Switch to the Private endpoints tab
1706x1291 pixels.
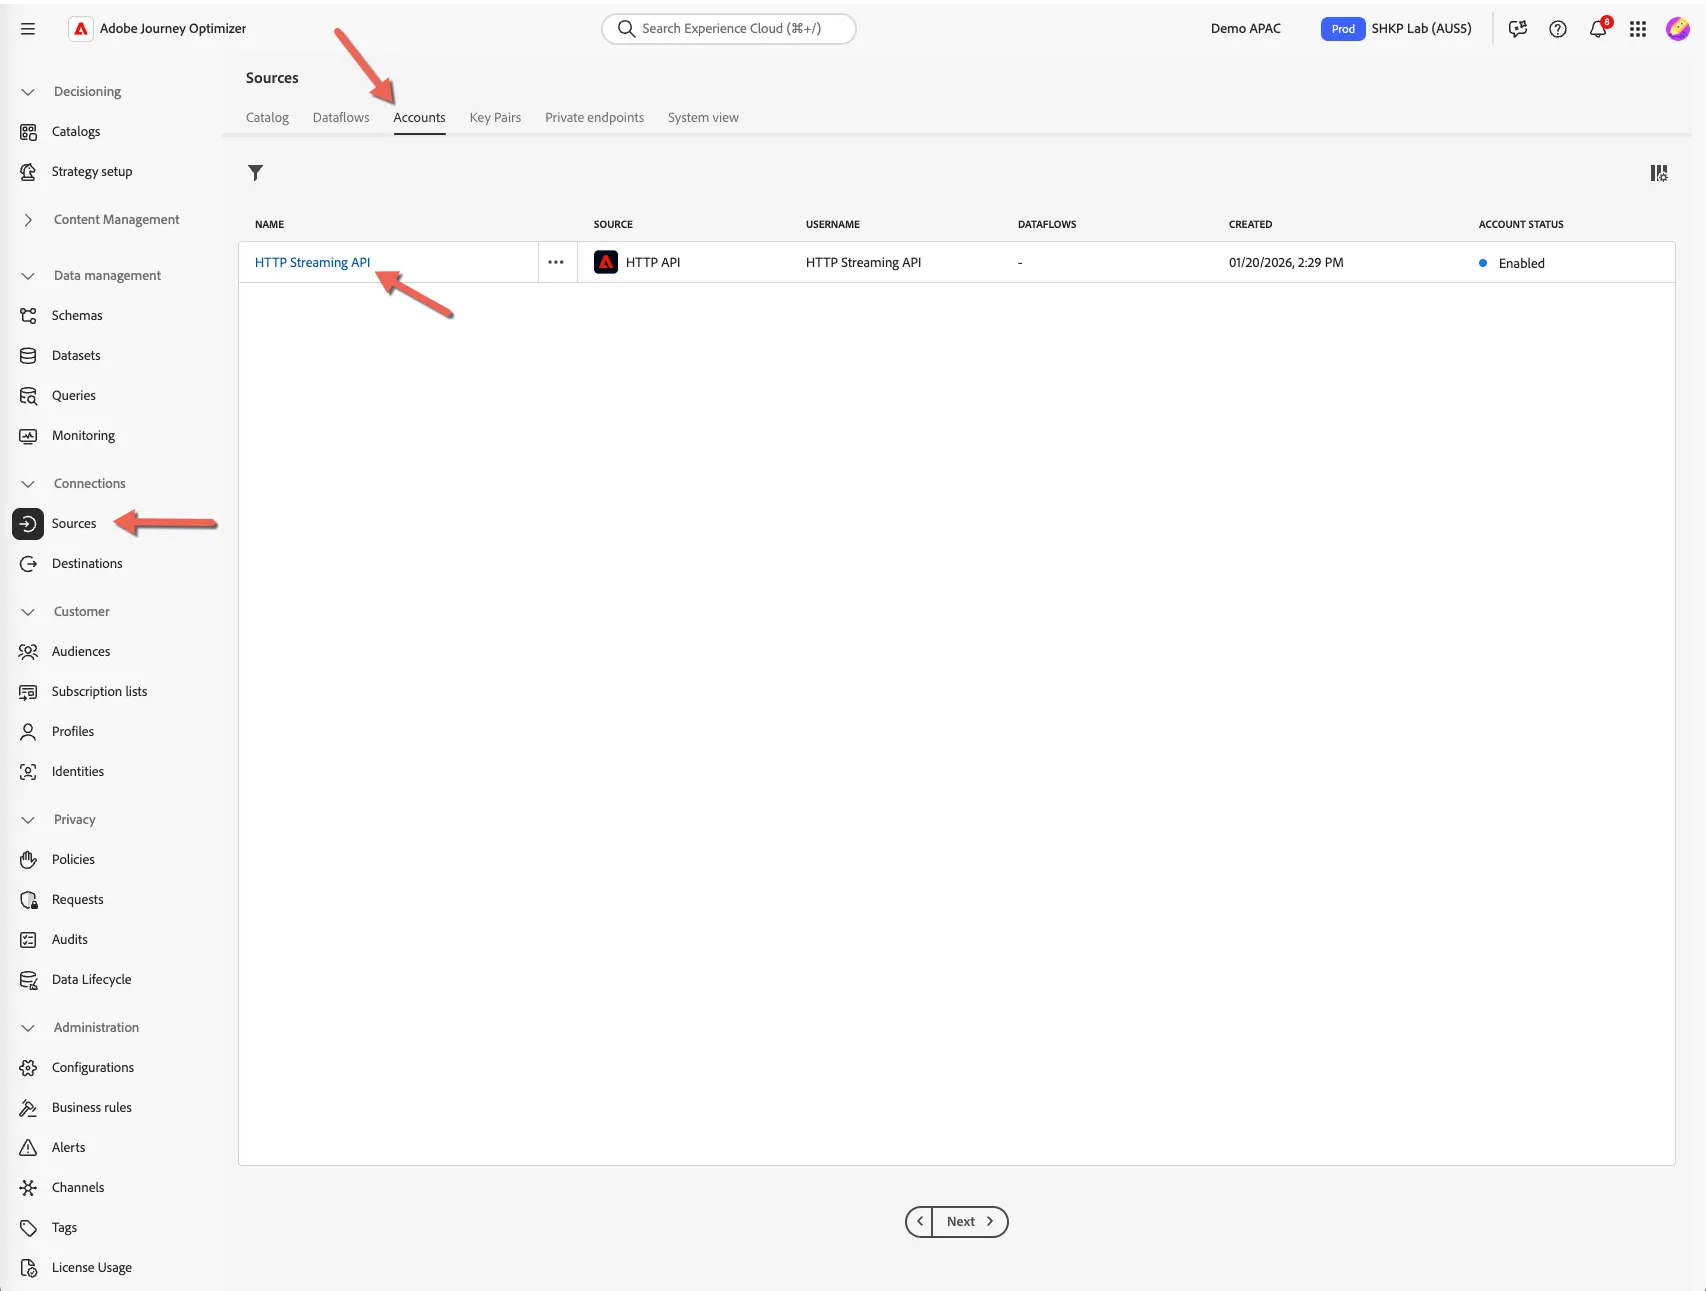(594, 117)
